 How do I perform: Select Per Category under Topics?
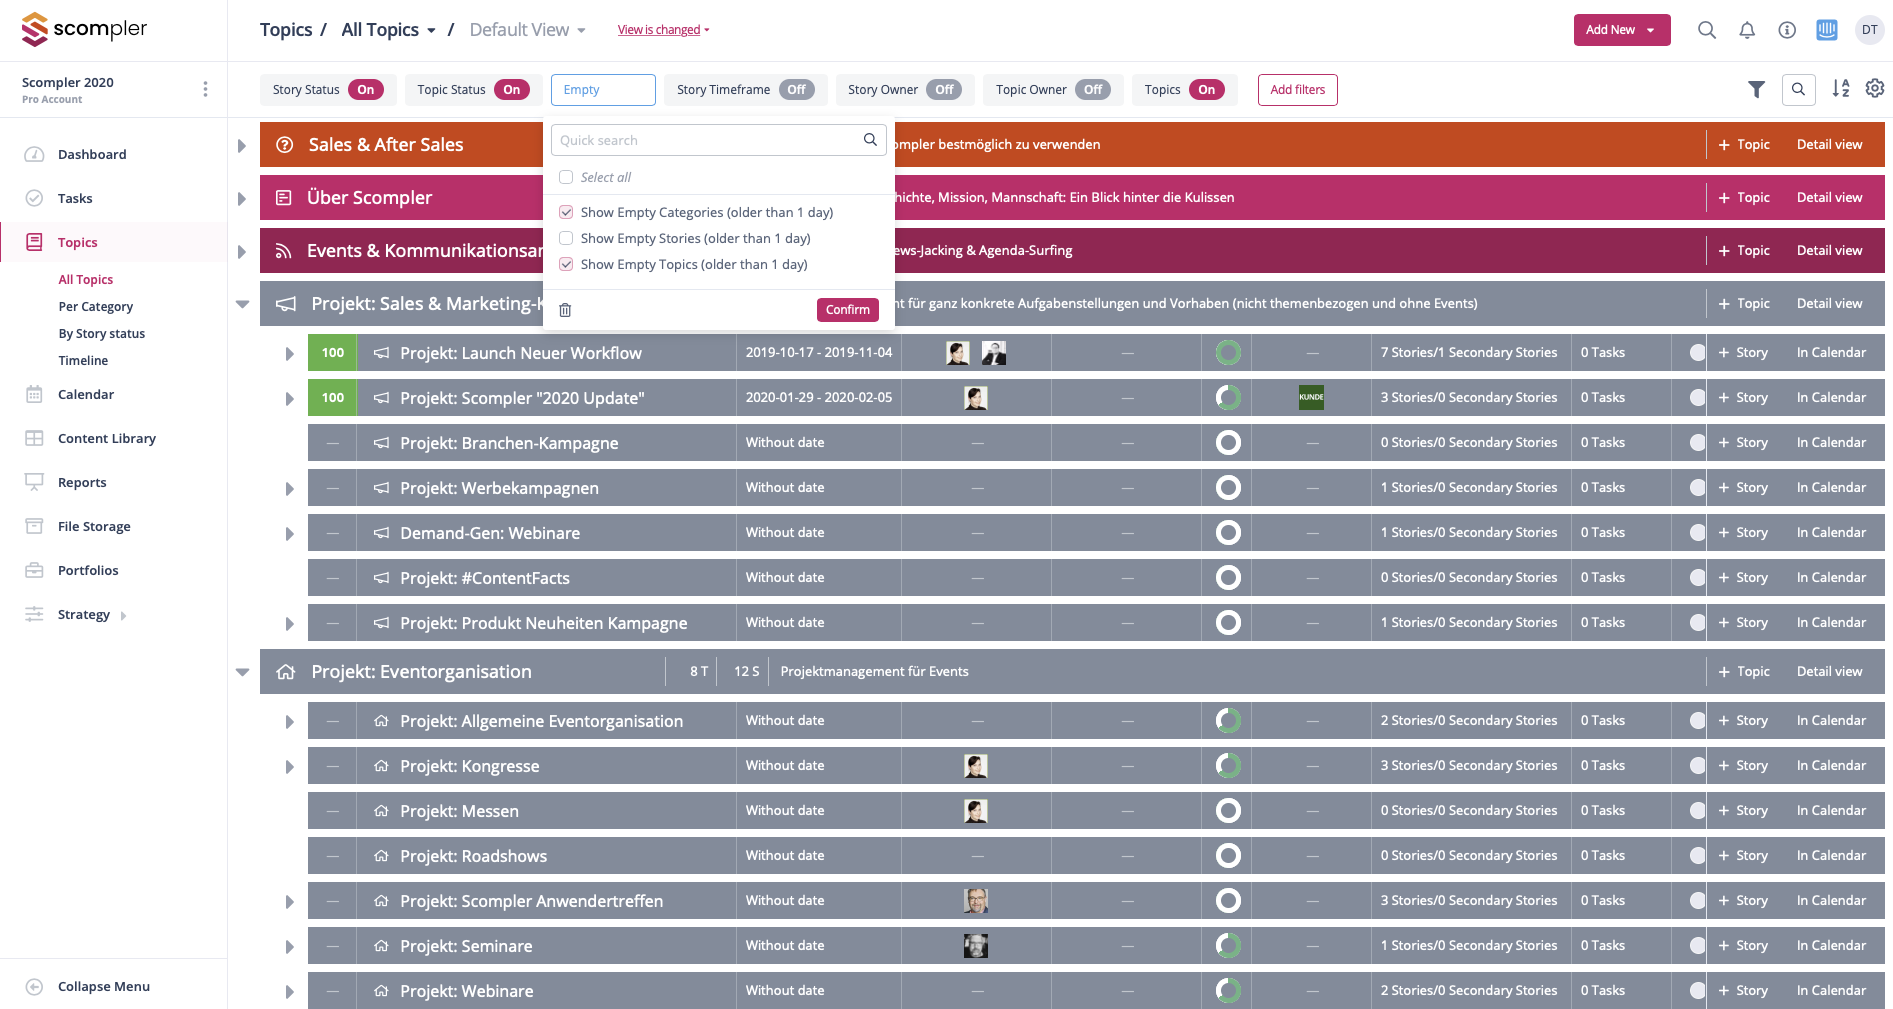coord(95,307)
